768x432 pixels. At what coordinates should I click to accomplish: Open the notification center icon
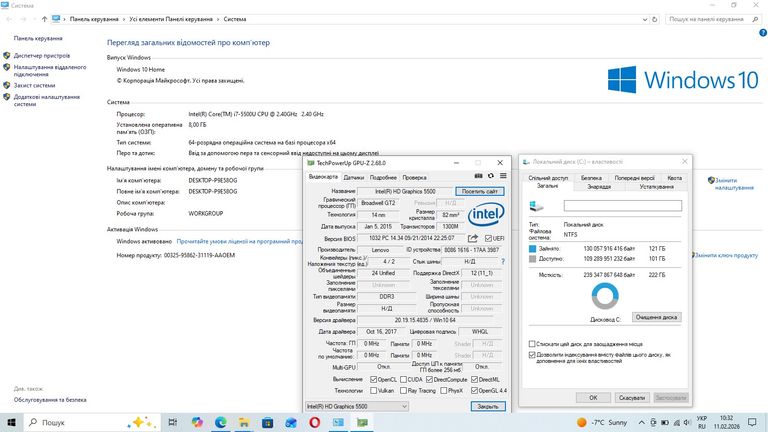pos(752,422)
